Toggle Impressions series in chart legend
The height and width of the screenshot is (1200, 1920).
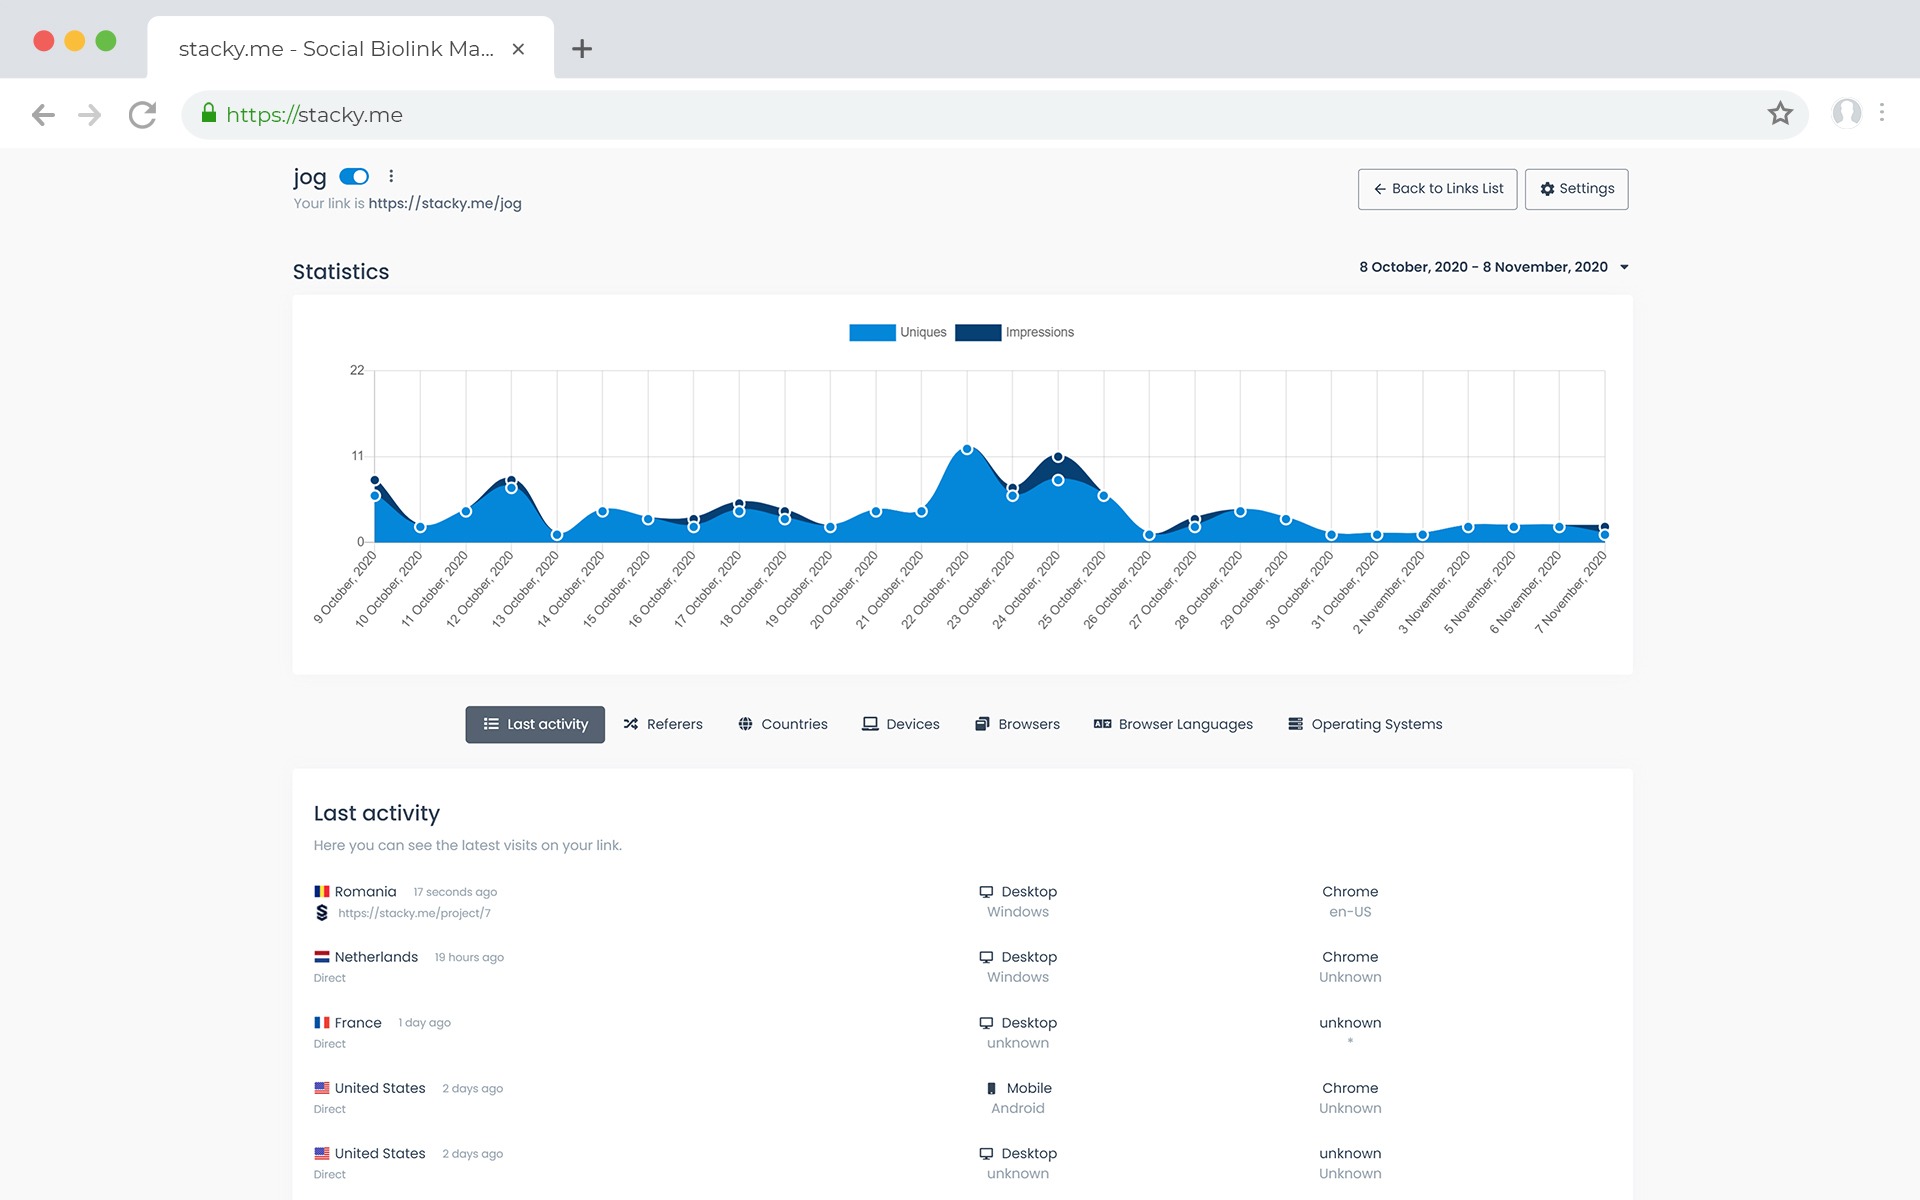pos(1013,333)
